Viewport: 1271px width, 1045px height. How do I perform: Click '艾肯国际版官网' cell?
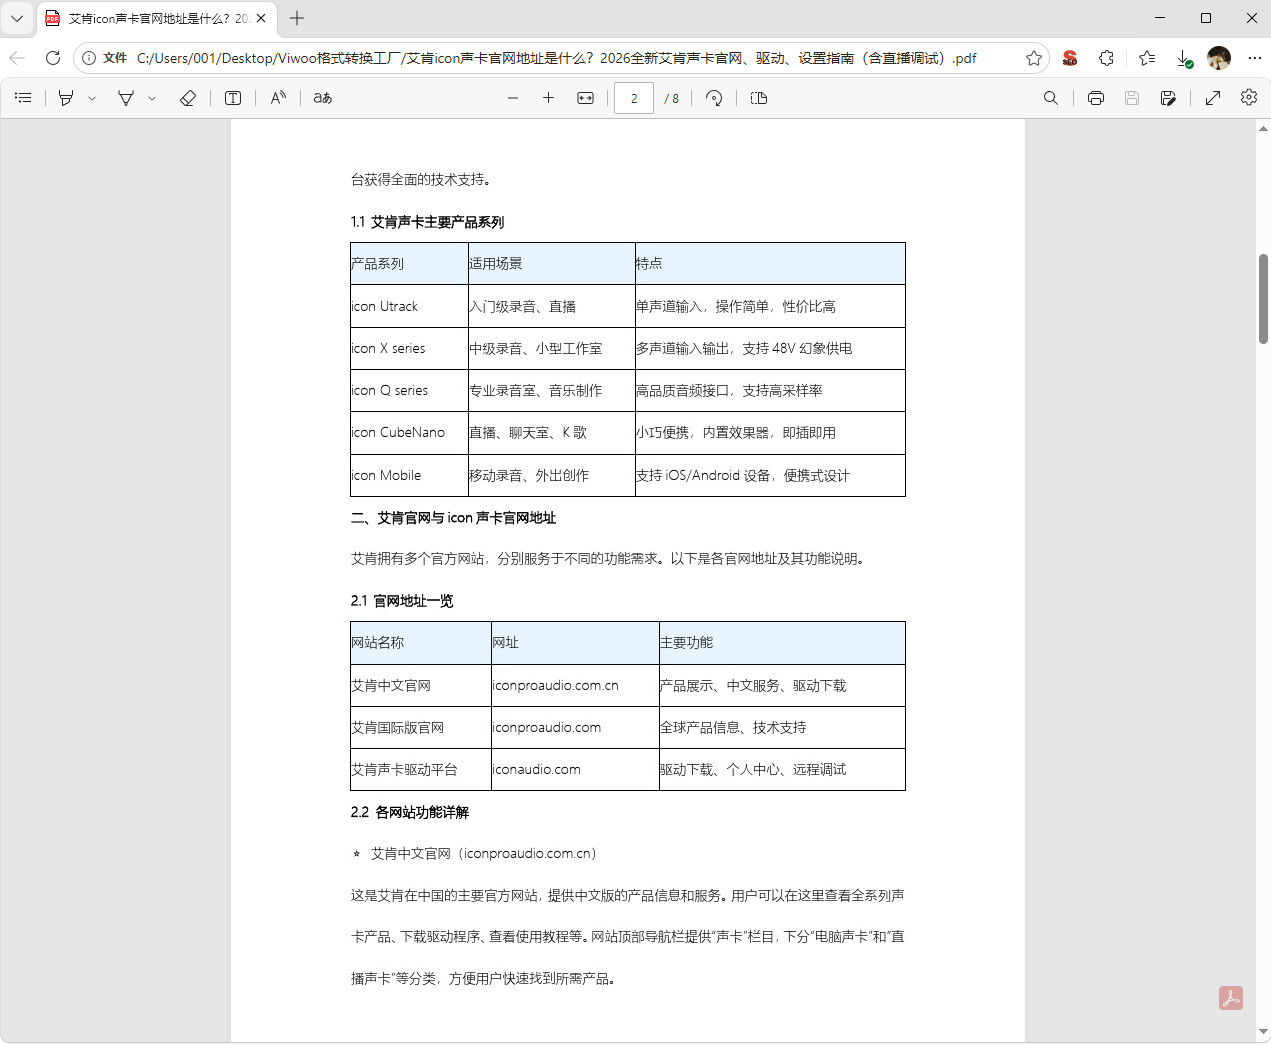coord(421,727)
